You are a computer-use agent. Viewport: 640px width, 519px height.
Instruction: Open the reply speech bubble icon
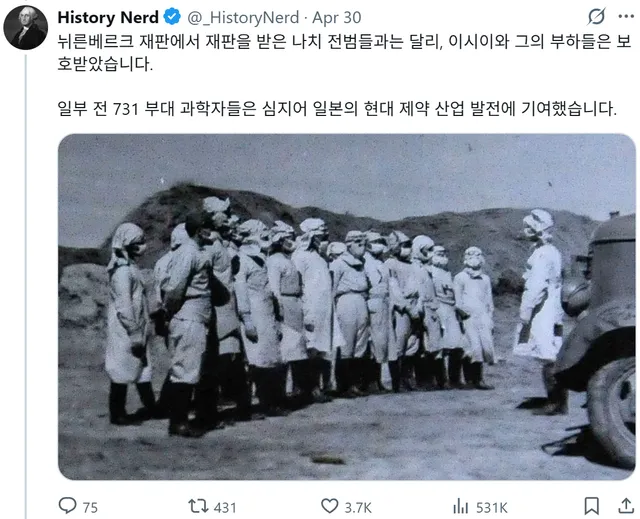[x=67, y=506]
